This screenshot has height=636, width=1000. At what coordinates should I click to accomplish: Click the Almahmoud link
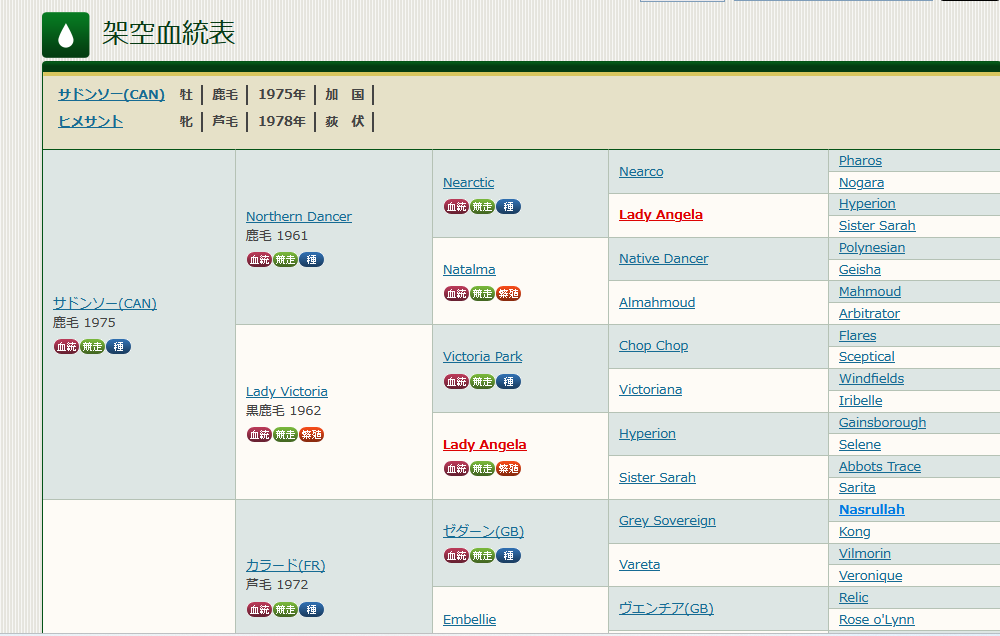pos(656,303)
